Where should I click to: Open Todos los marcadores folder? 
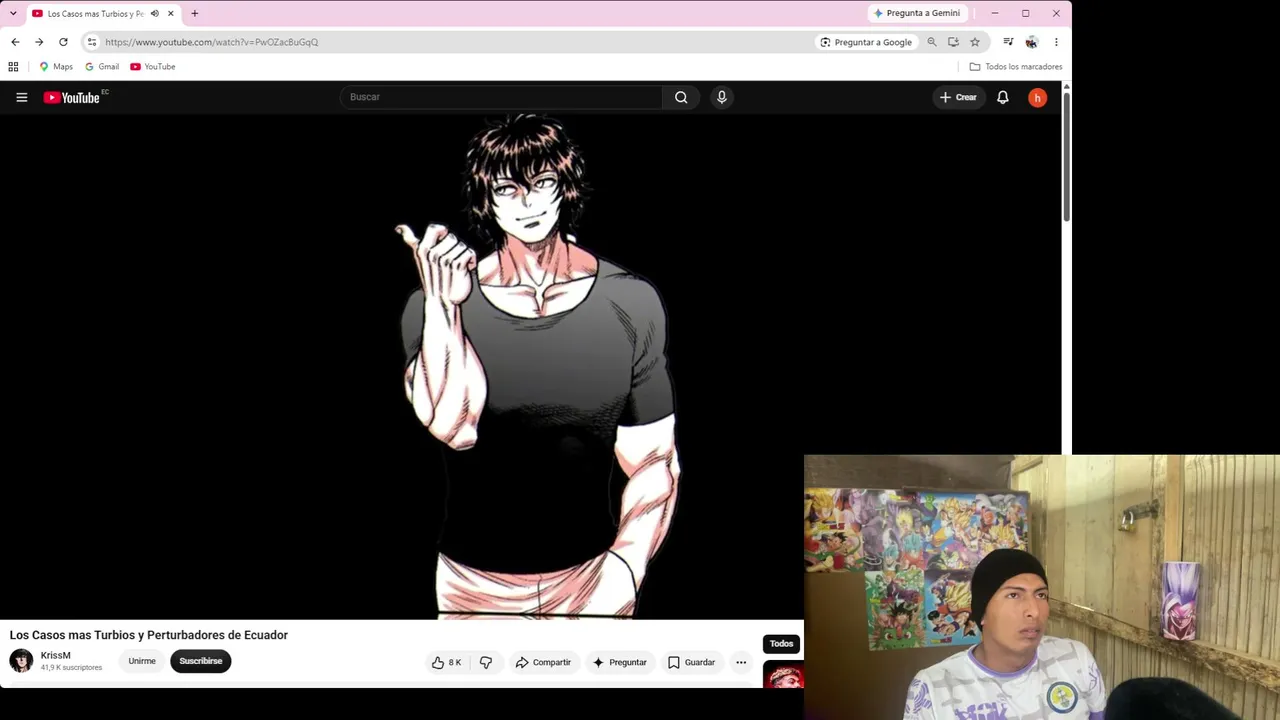click(x=1016, y=67)
